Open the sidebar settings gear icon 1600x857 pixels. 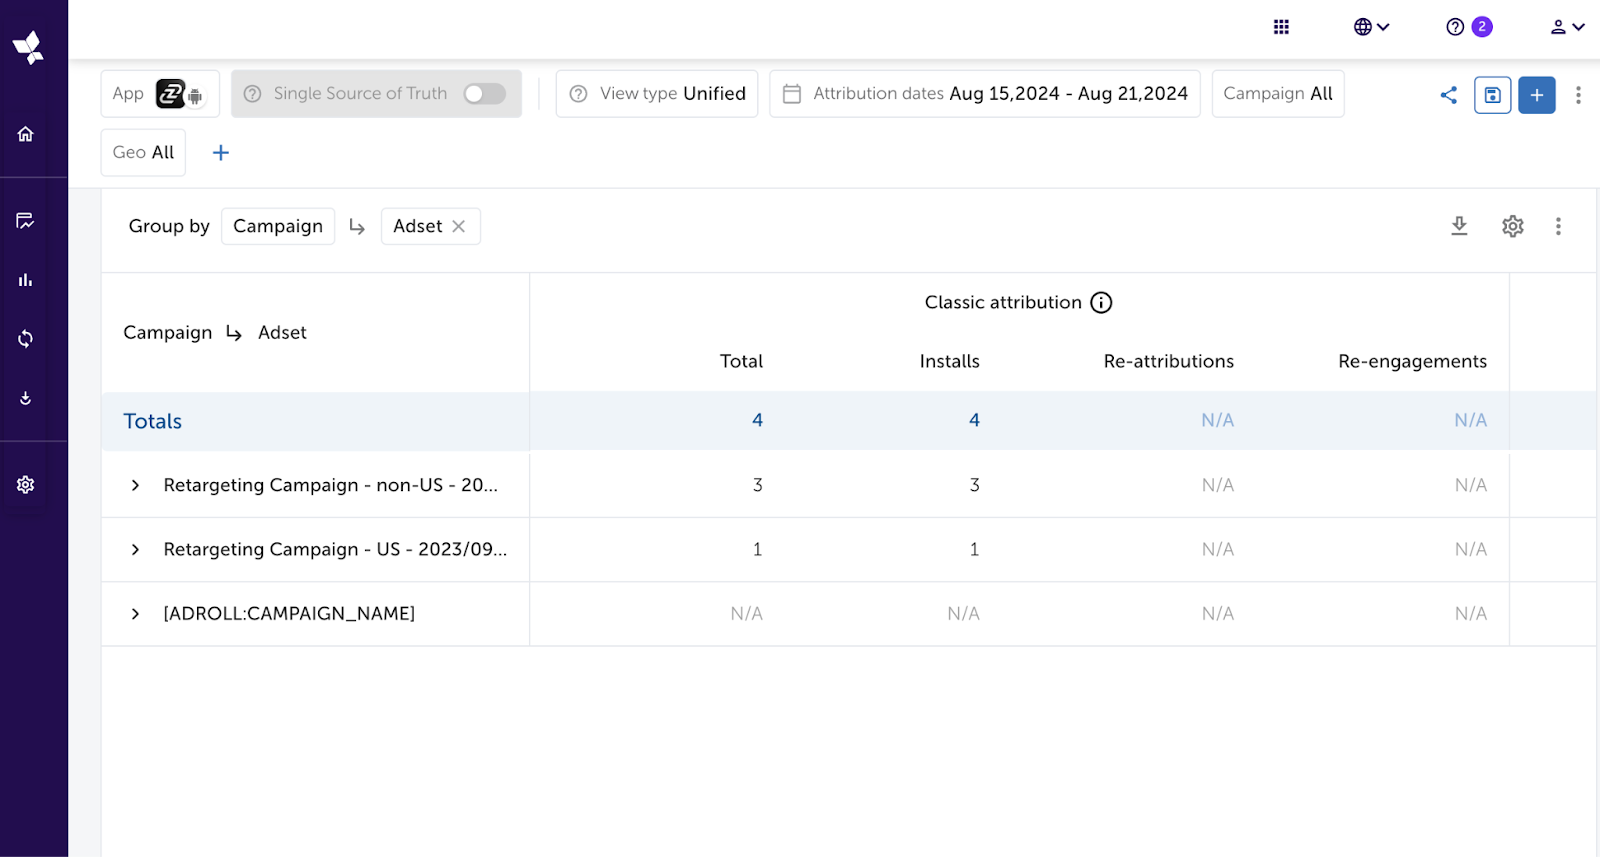coord(26,485)
